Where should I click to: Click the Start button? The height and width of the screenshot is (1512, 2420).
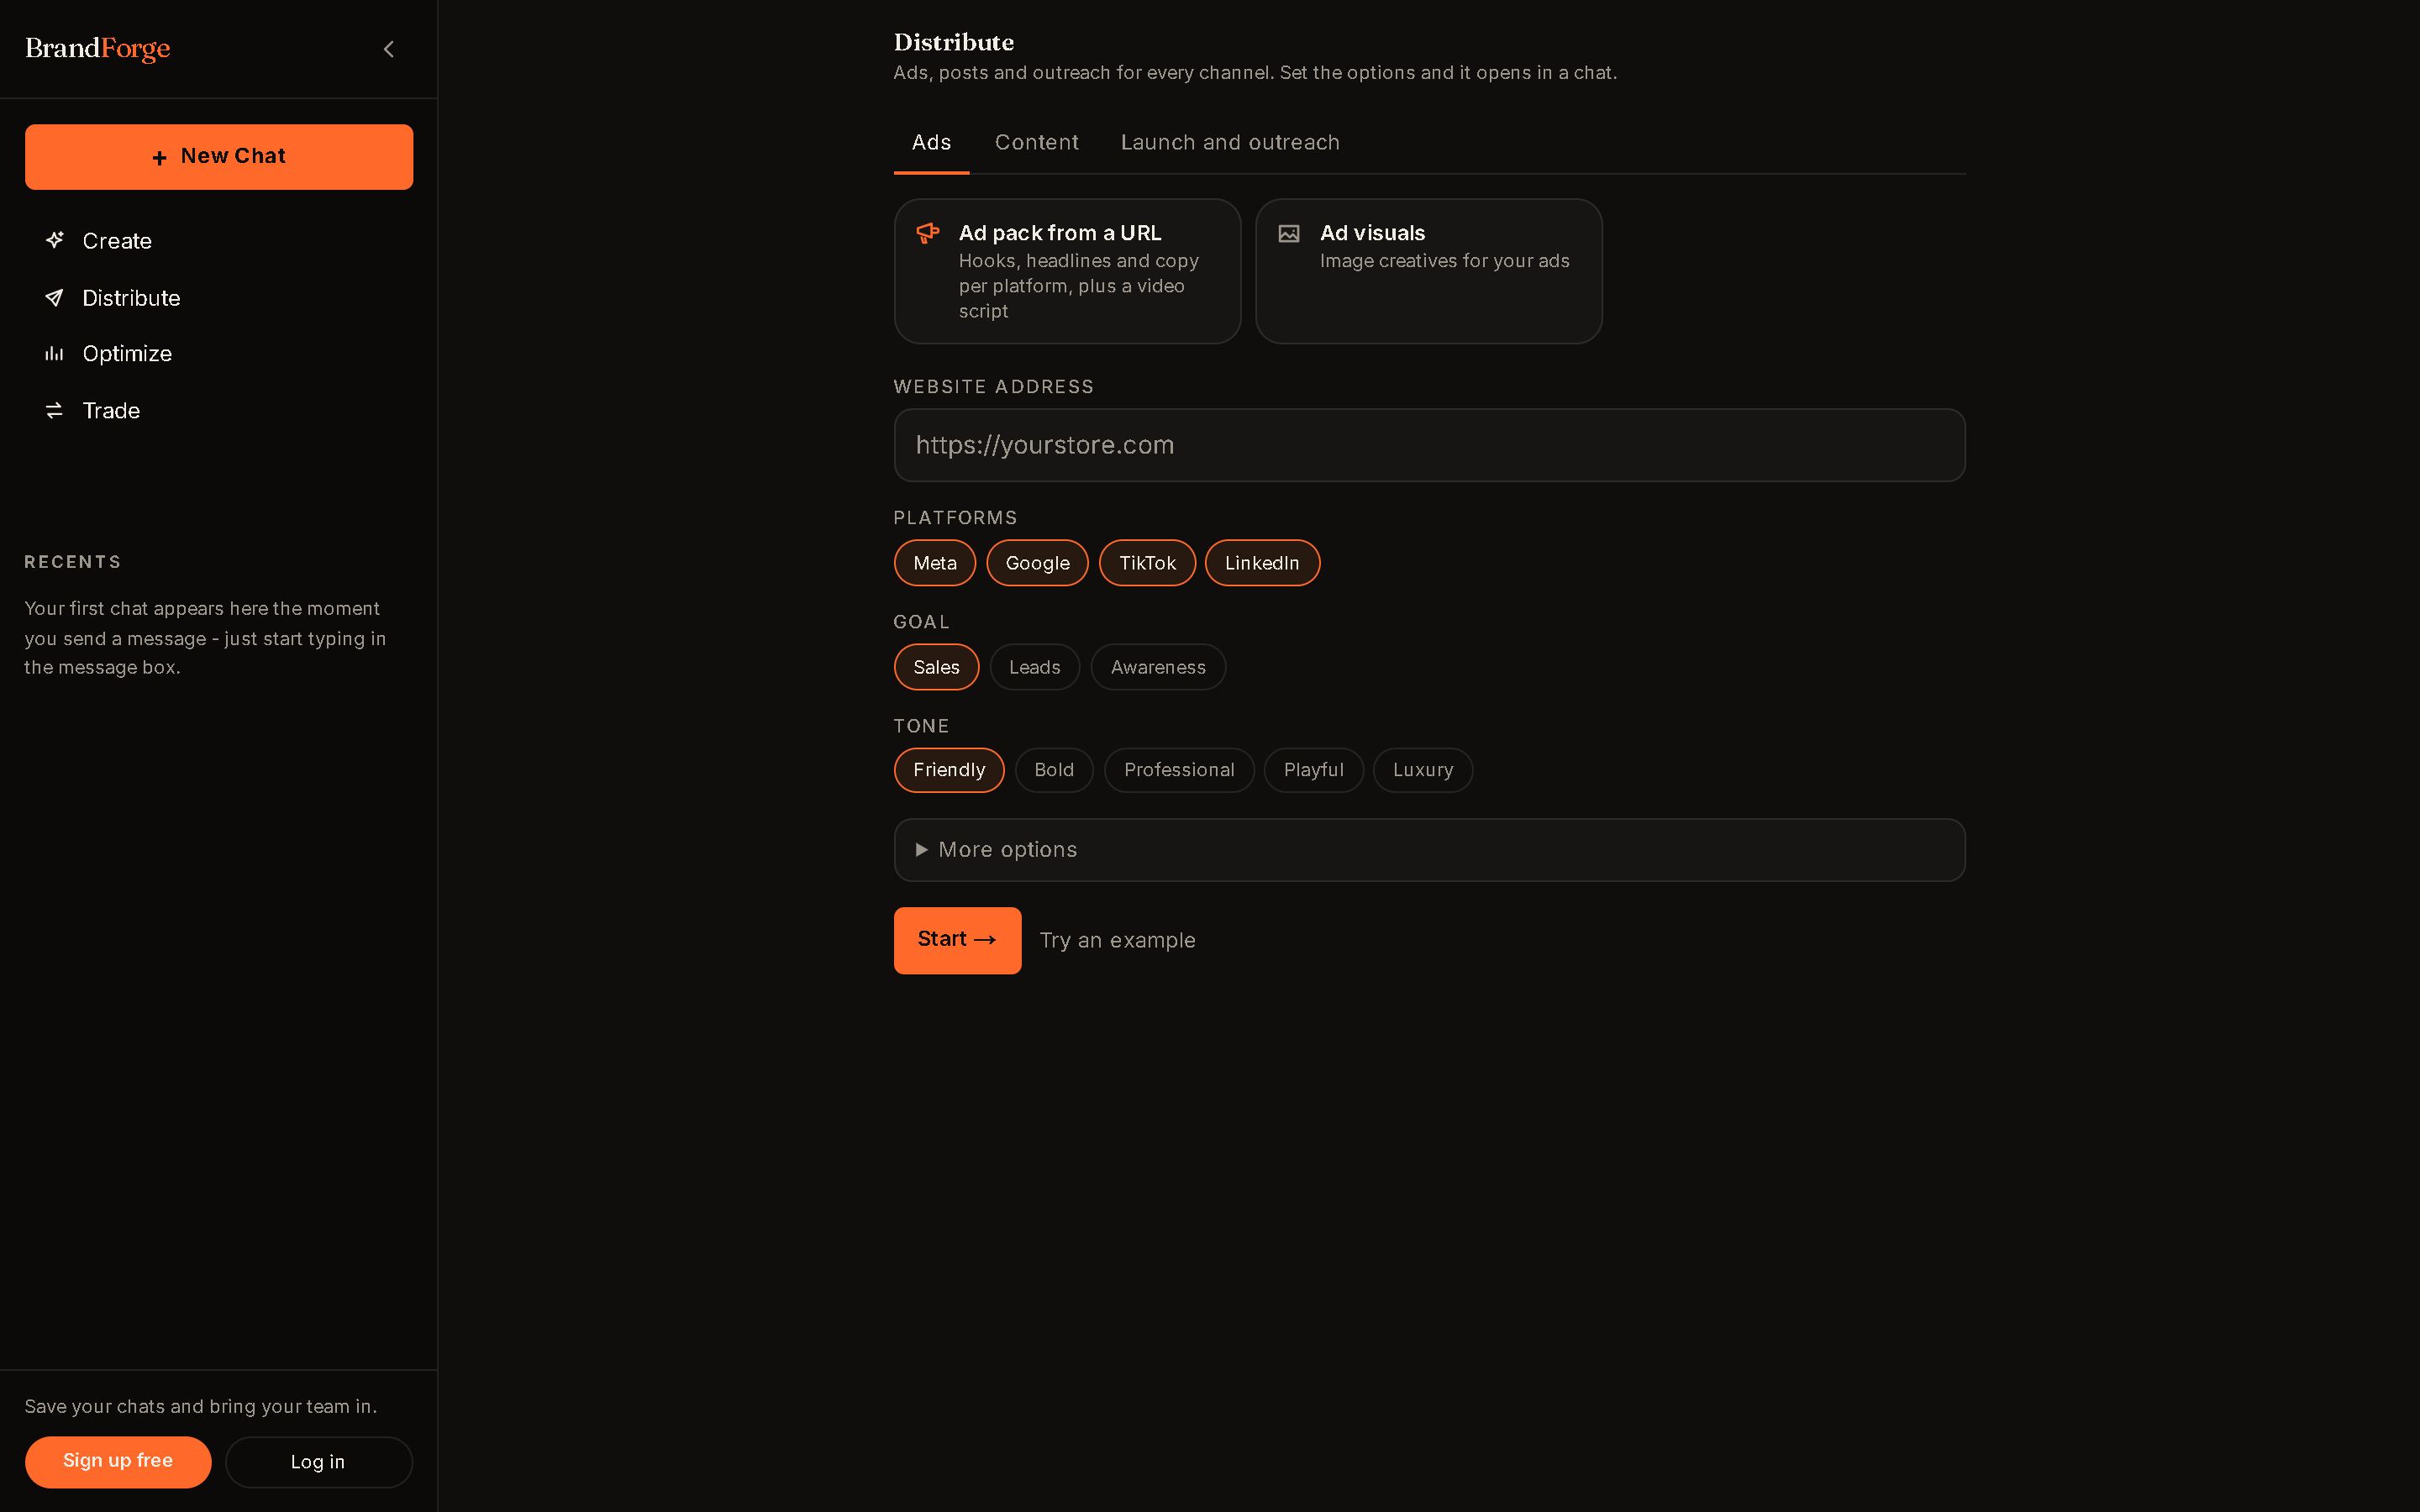(x=957, y=940)
